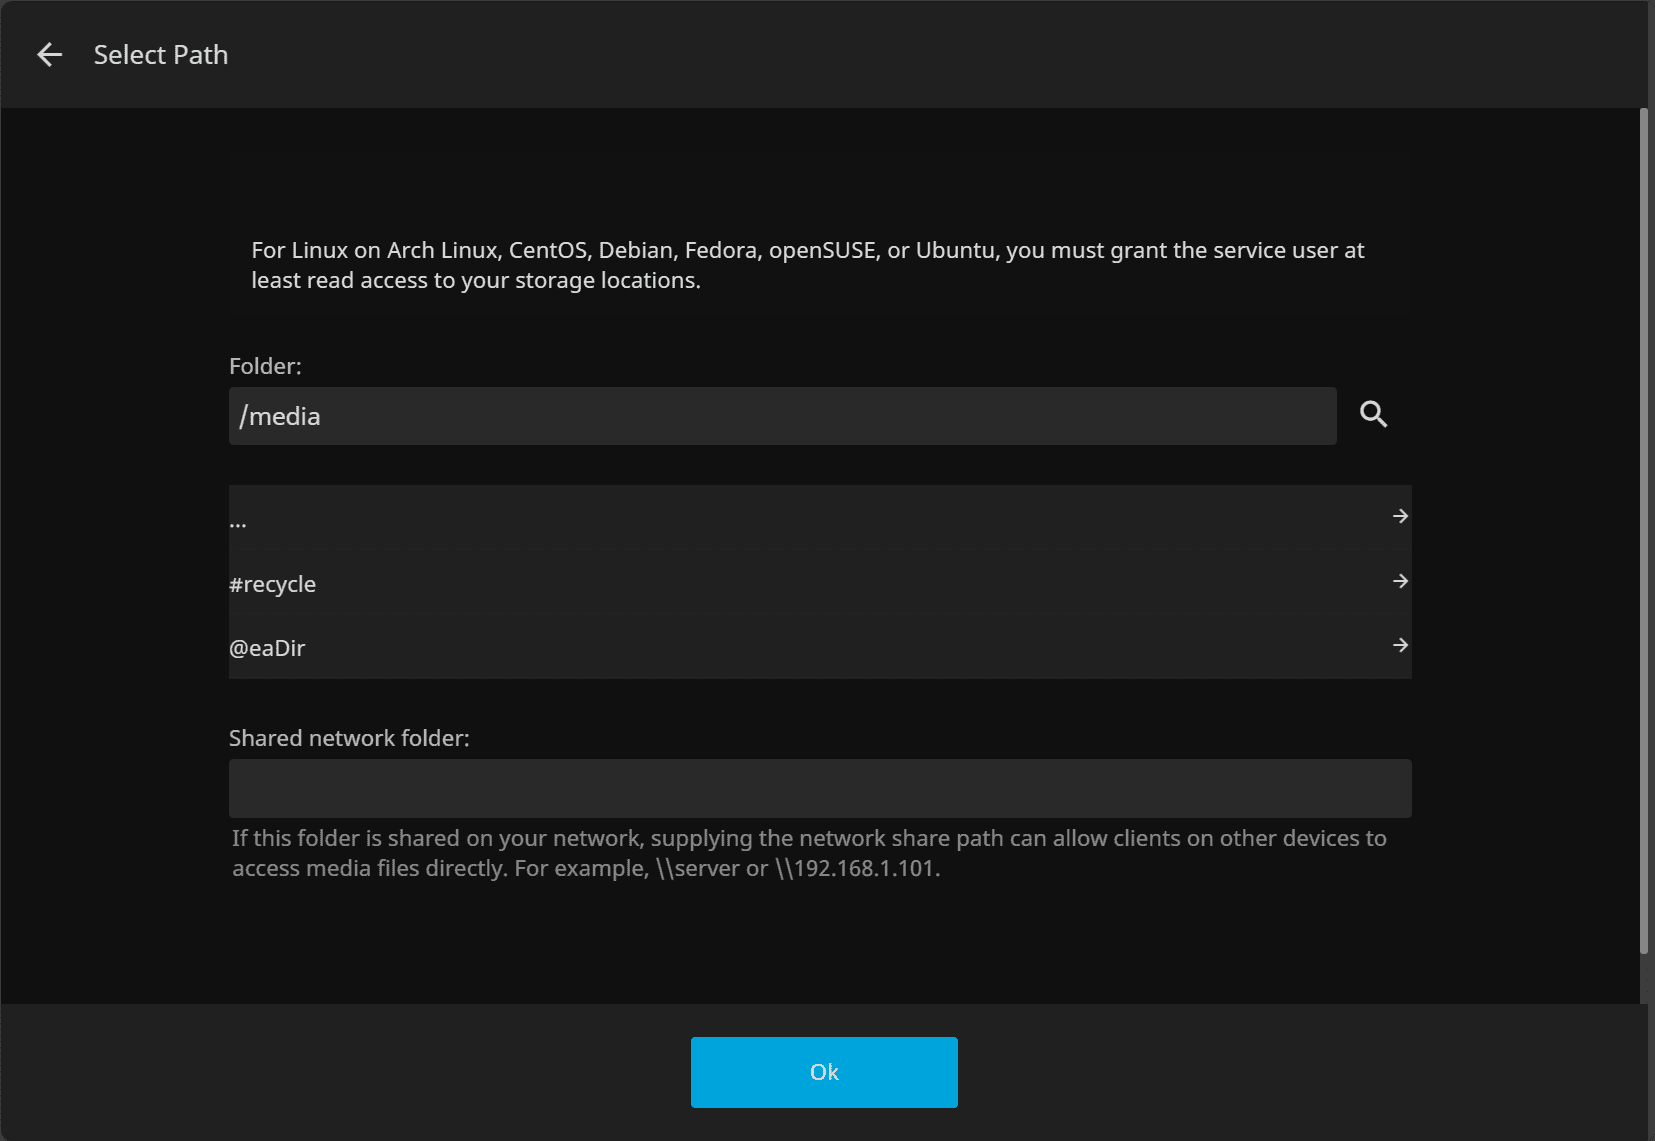Click the 'Folder:' label
The width and height of the screenshot is (1655, 1141).
[x=265, y=366]
